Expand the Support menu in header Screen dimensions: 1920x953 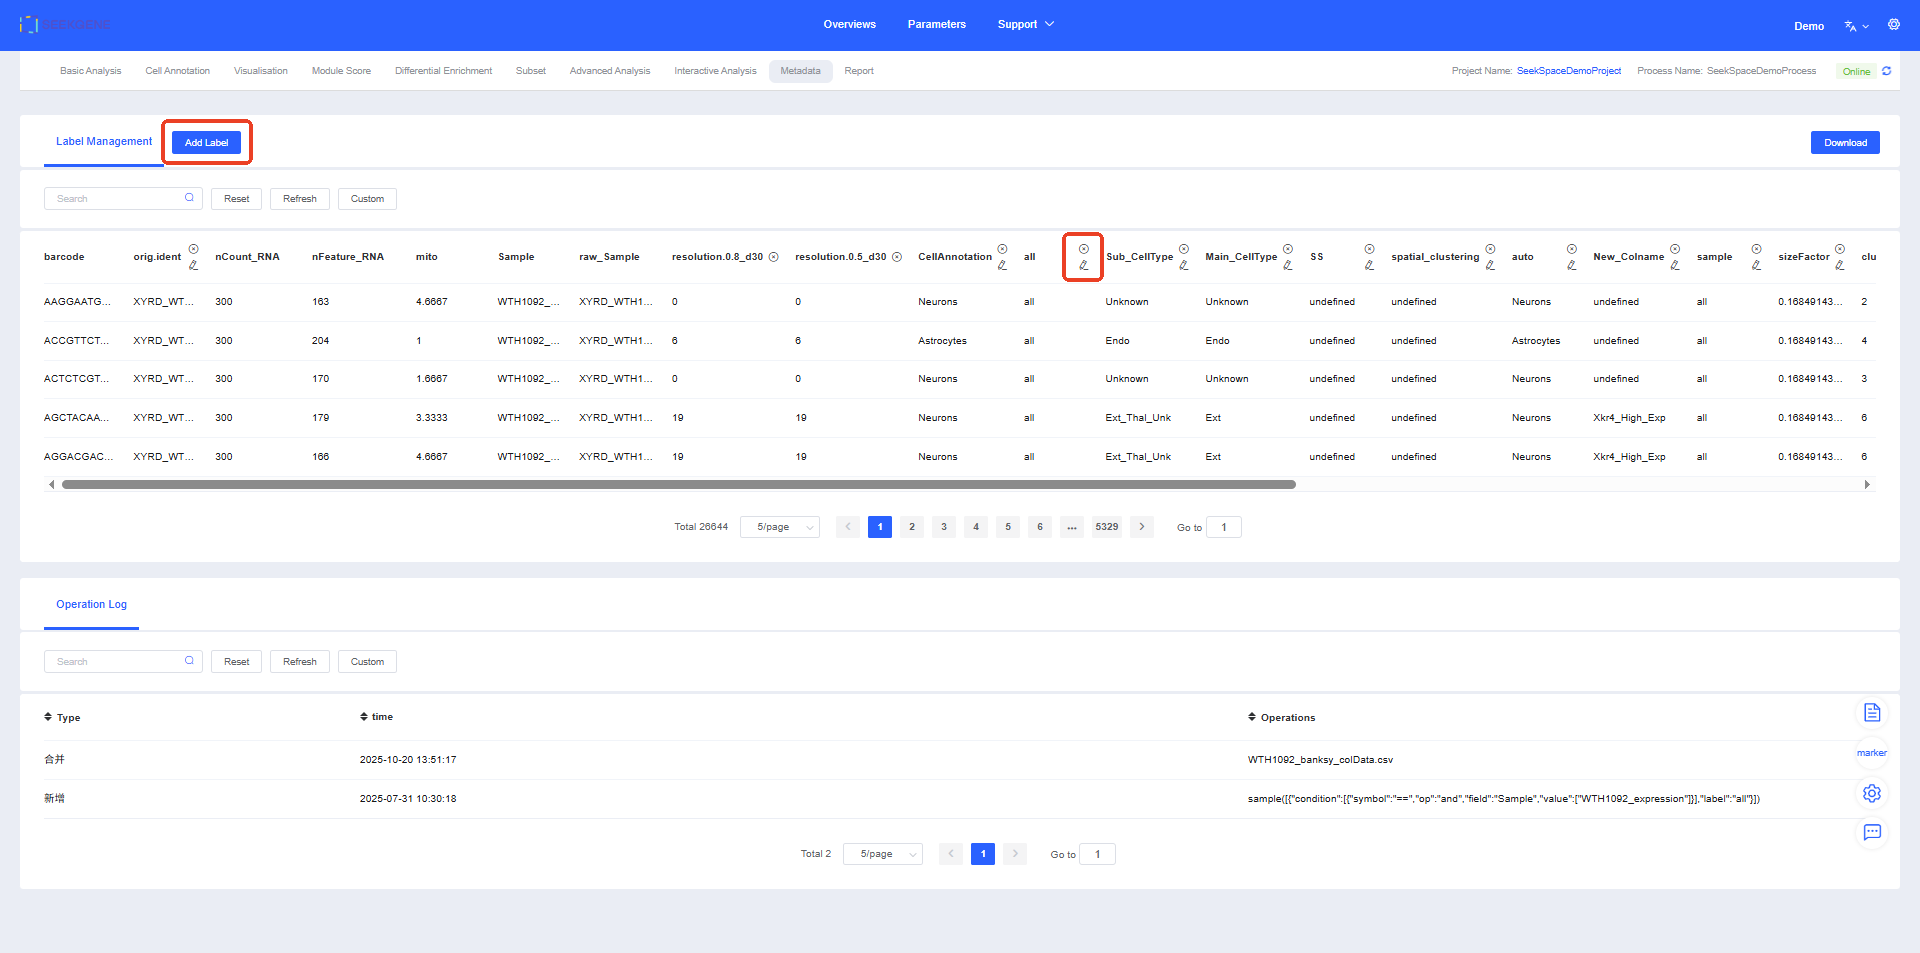pos(1025,25)
